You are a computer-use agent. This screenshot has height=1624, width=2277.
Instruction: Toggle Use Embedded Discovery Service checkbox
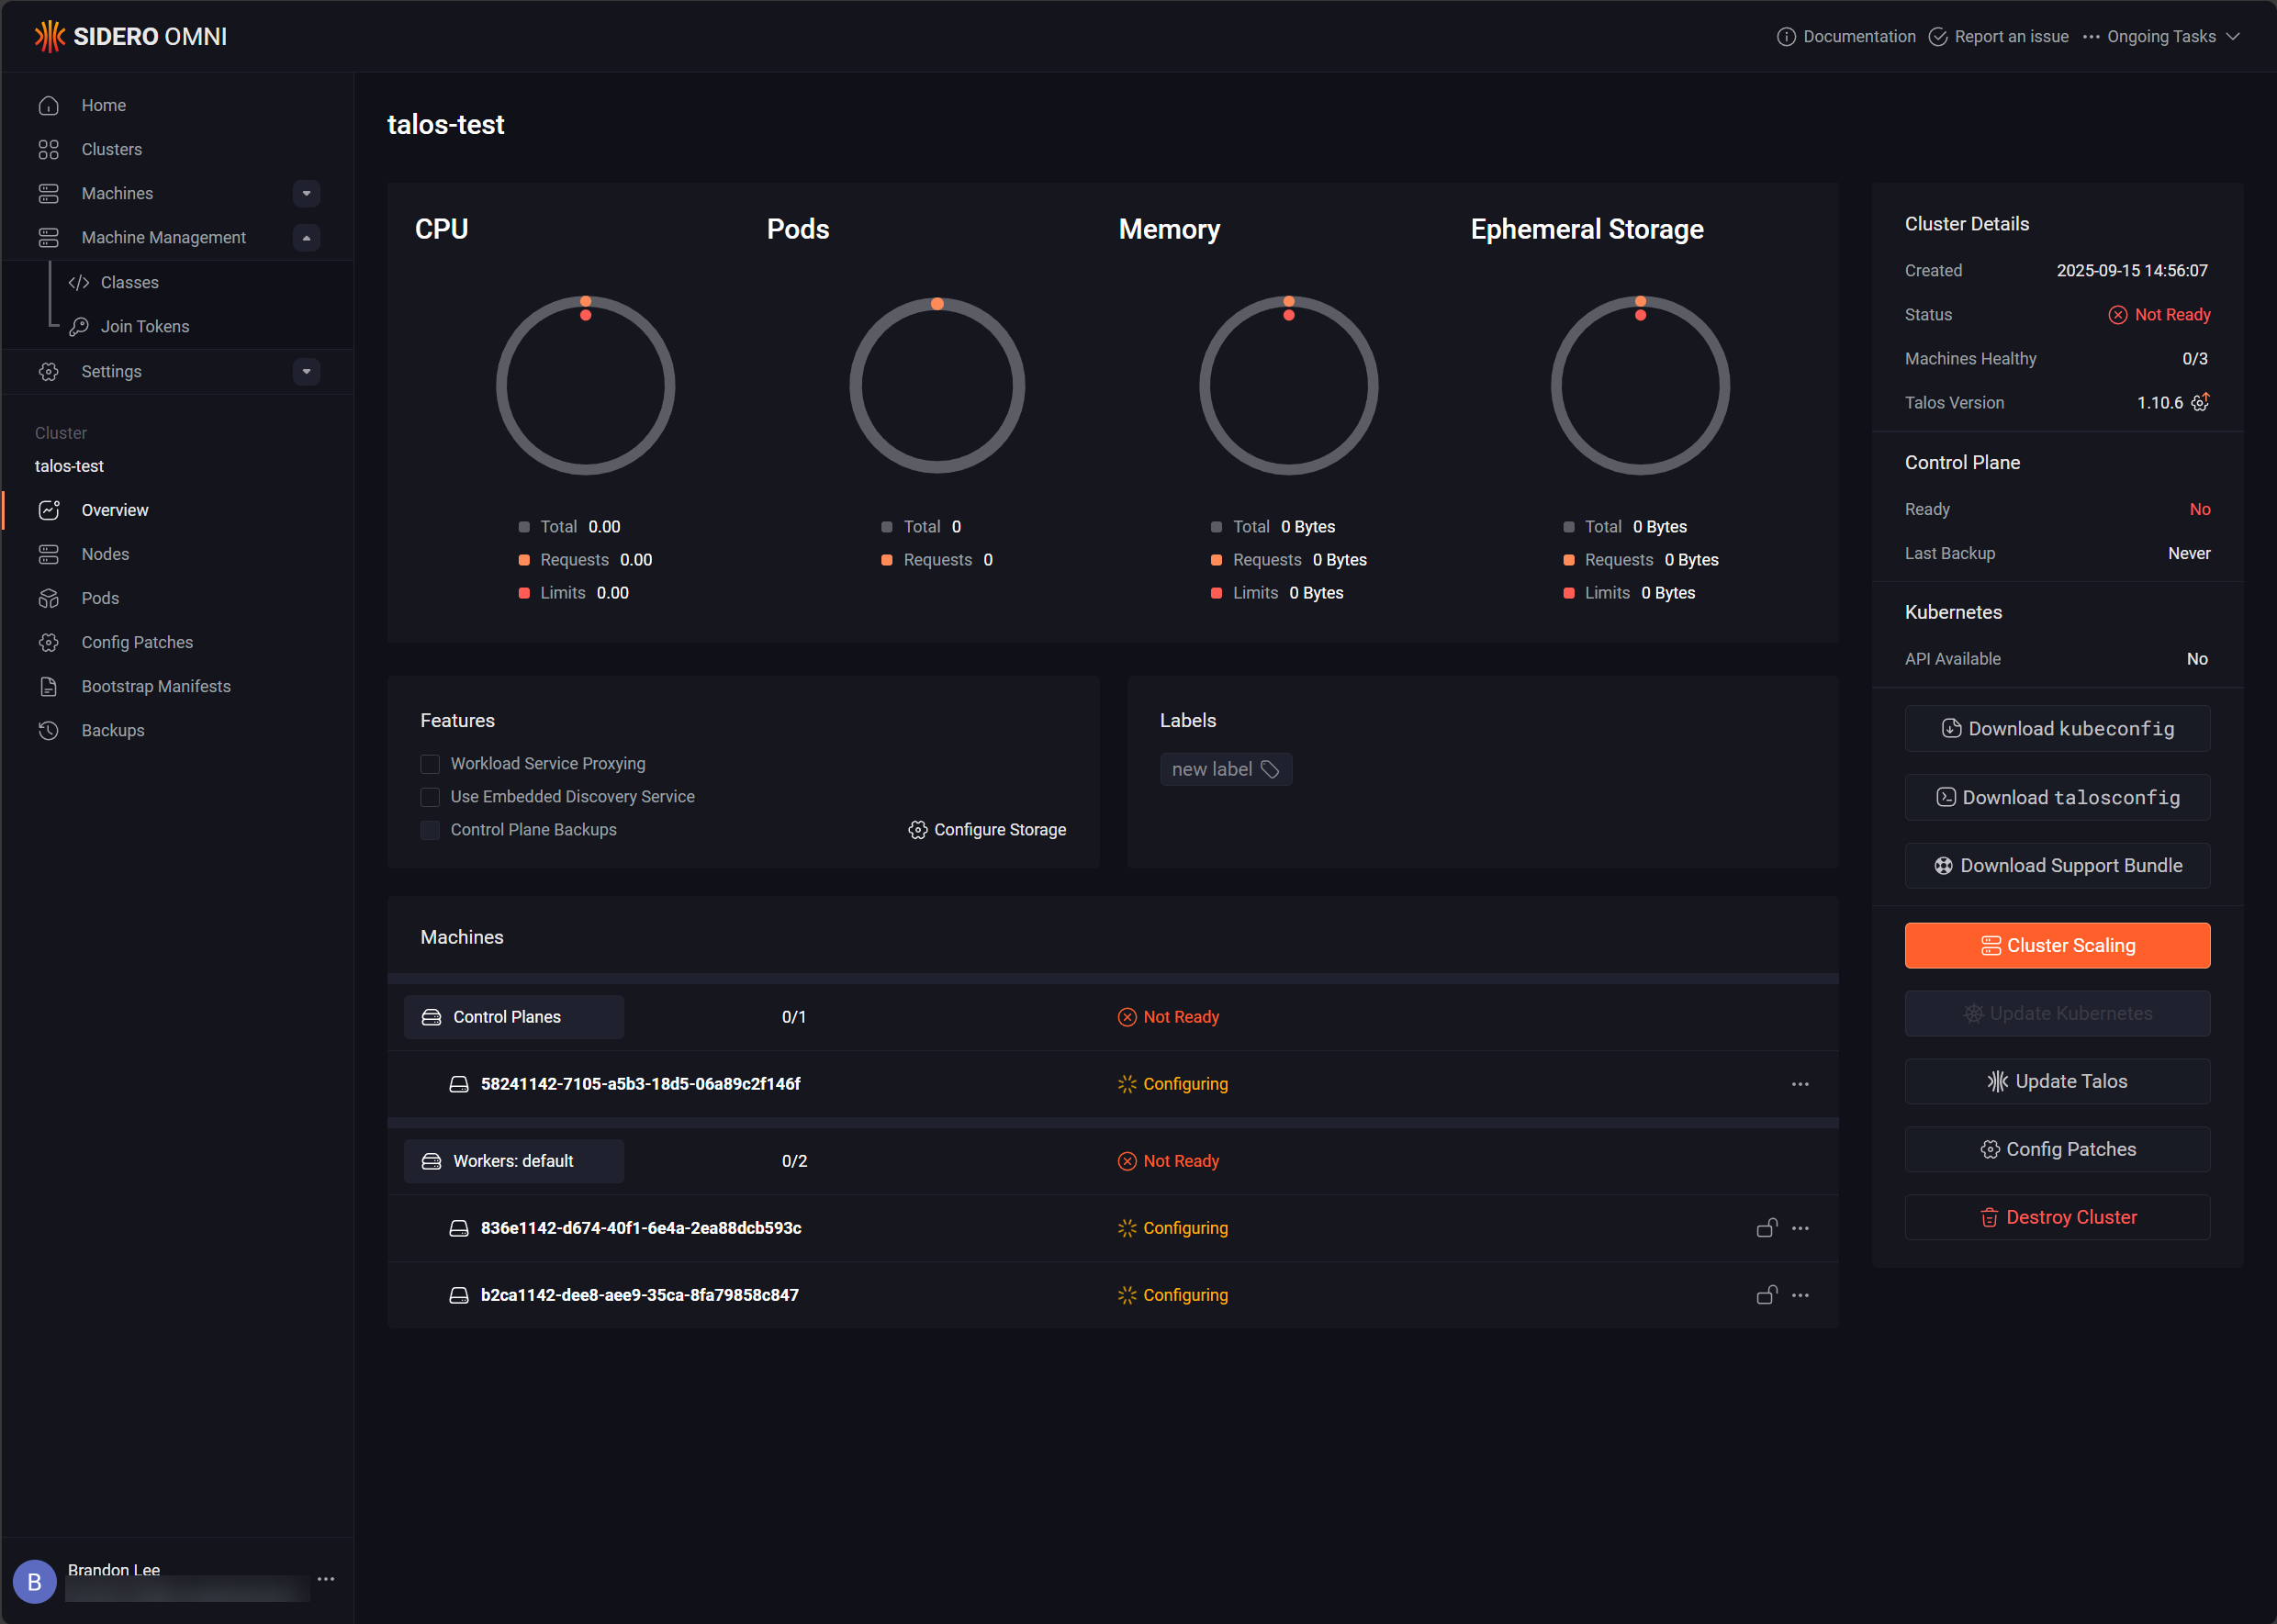tap(430, 797)
